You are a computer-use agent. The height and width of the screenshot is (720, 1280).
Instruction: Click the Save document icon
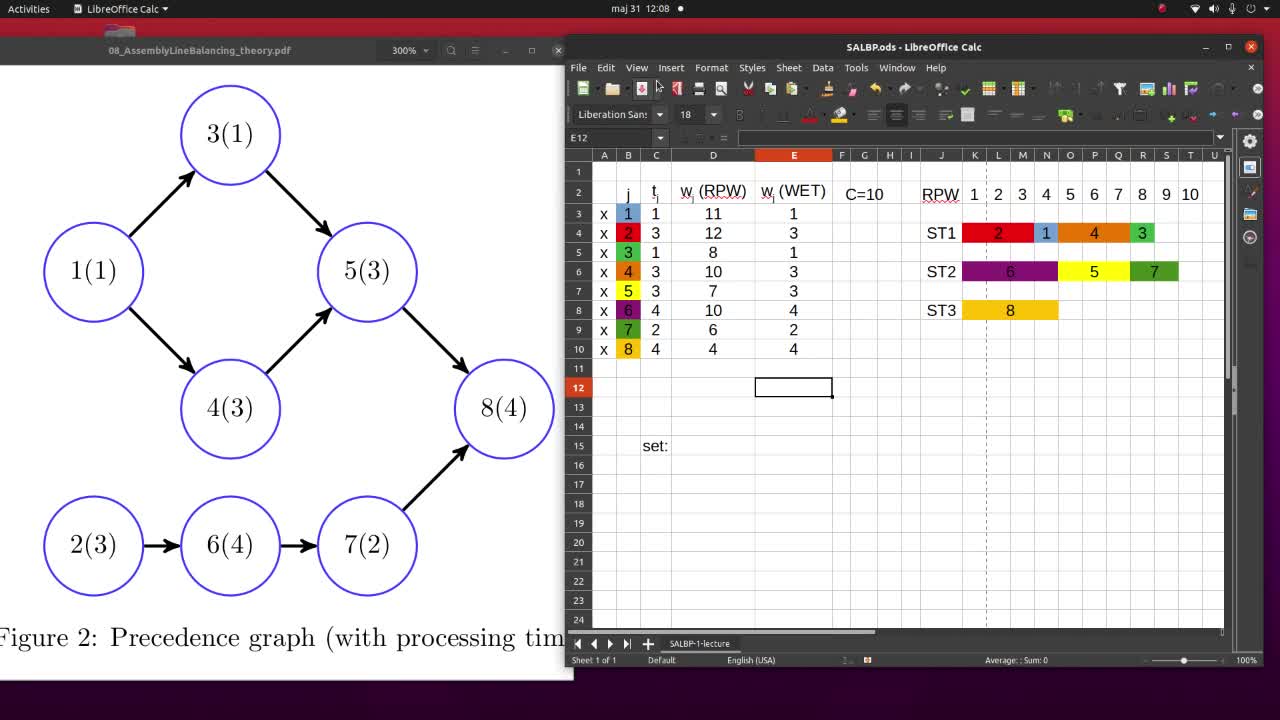coord(642,89)
